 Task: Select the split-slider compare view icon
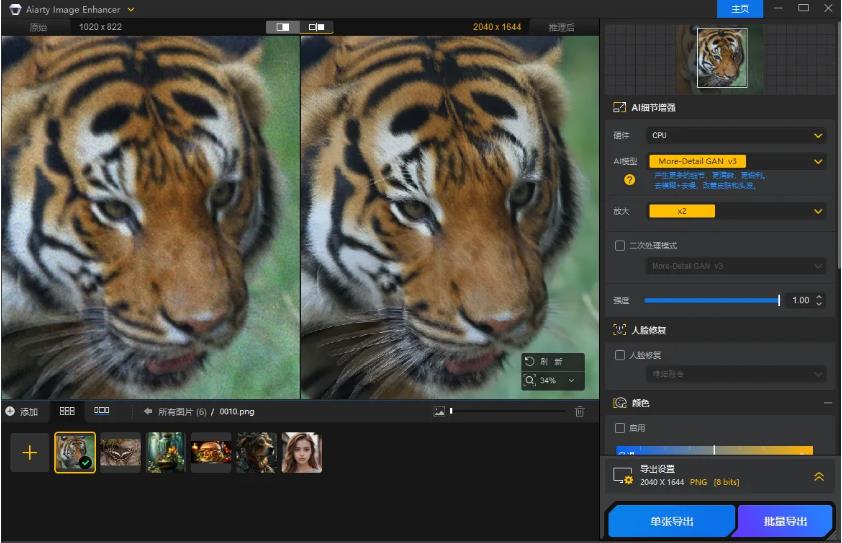coord(283,27)
